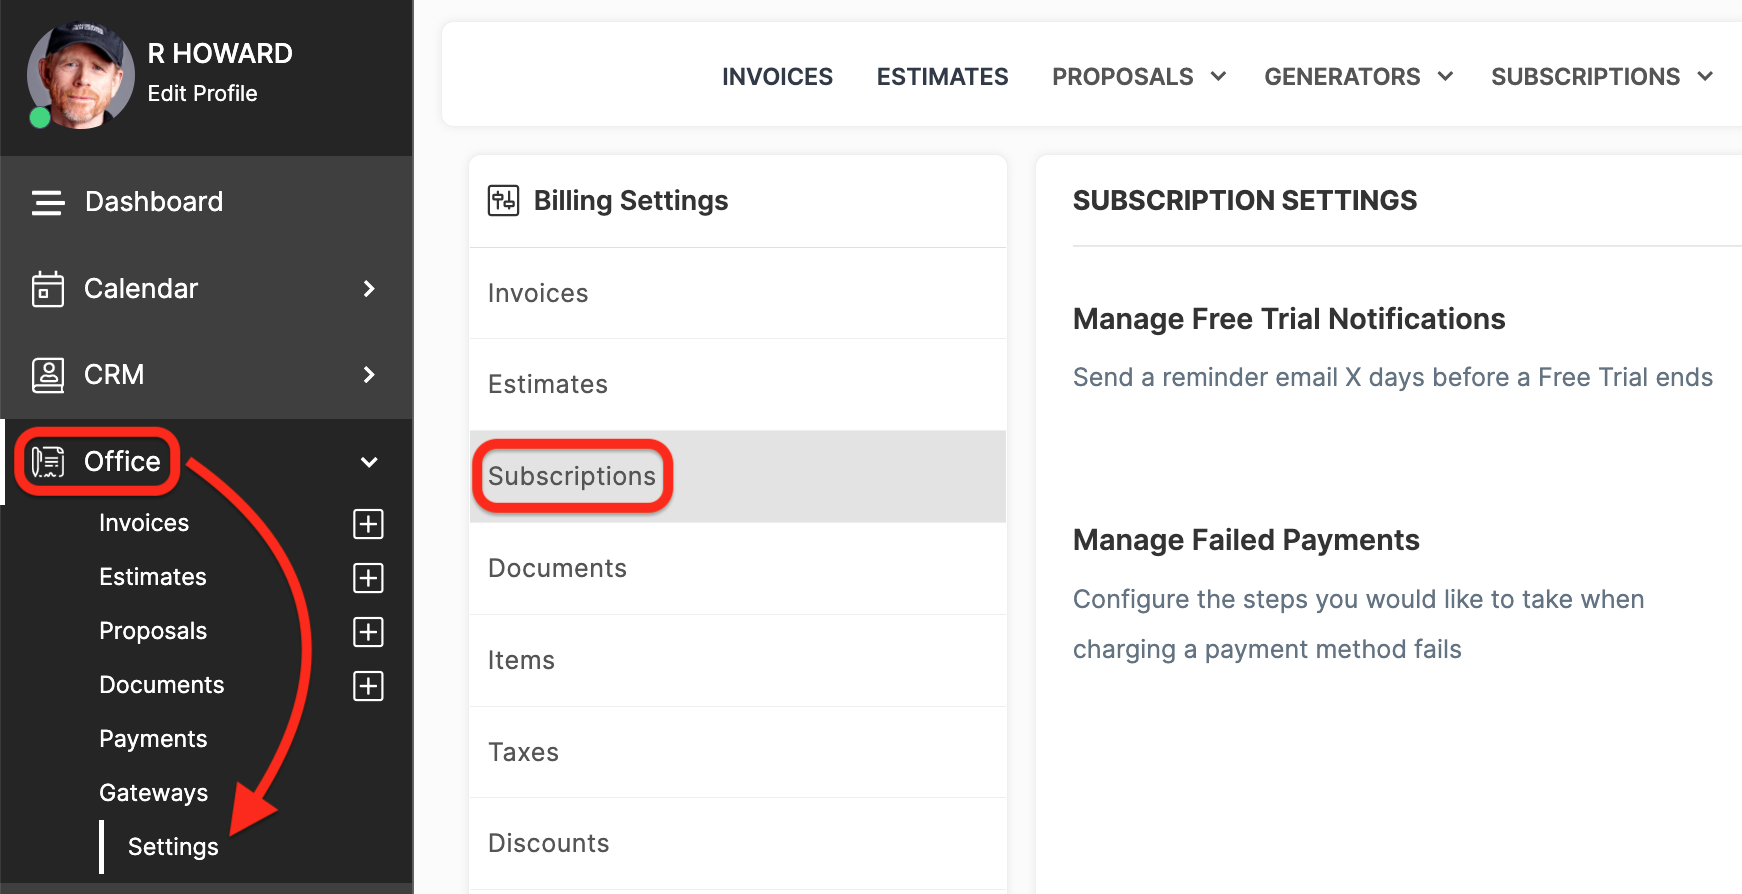Click the Billing Settings sliders icon
The image size is (1742, 894).
pos(503,201)
